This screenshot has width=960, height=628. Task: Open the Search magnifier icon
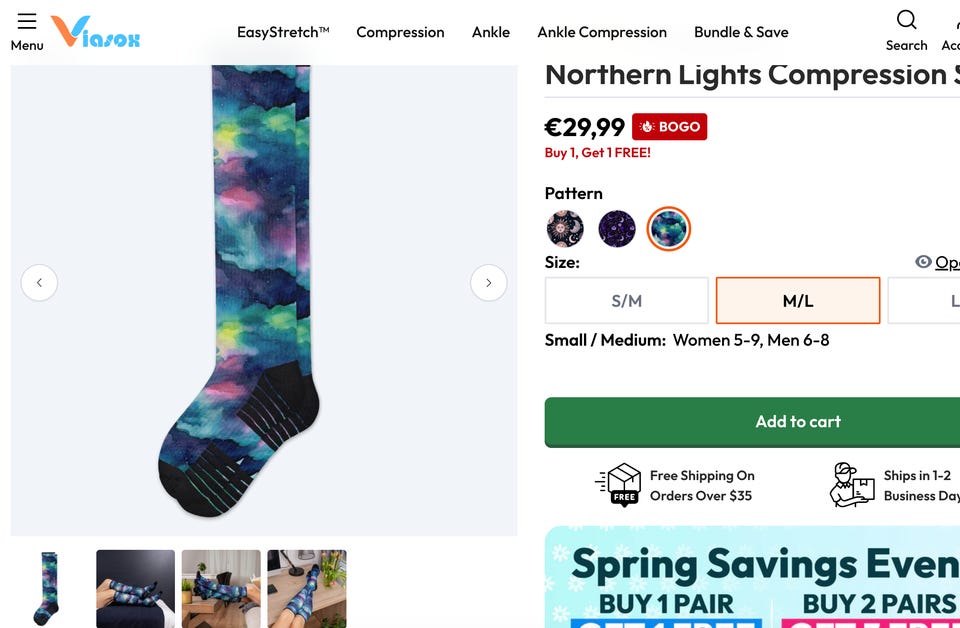coord(906,21)
